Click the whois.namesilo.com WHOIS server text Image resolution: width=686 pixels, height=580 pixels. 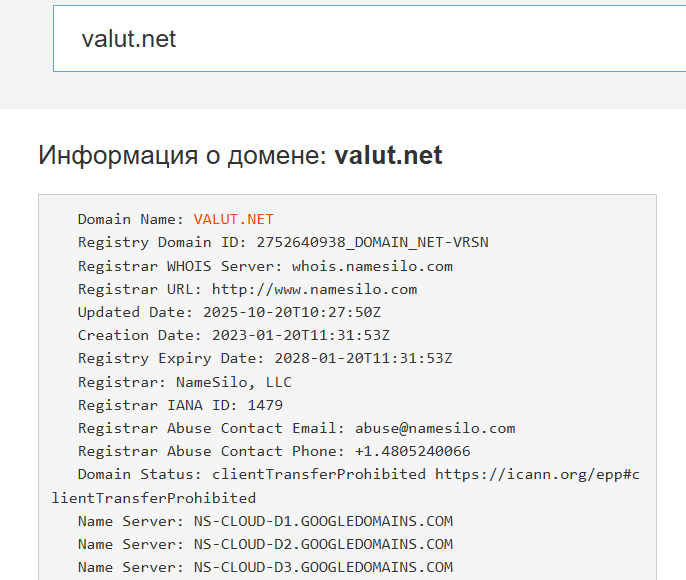[x=372, y=266]
